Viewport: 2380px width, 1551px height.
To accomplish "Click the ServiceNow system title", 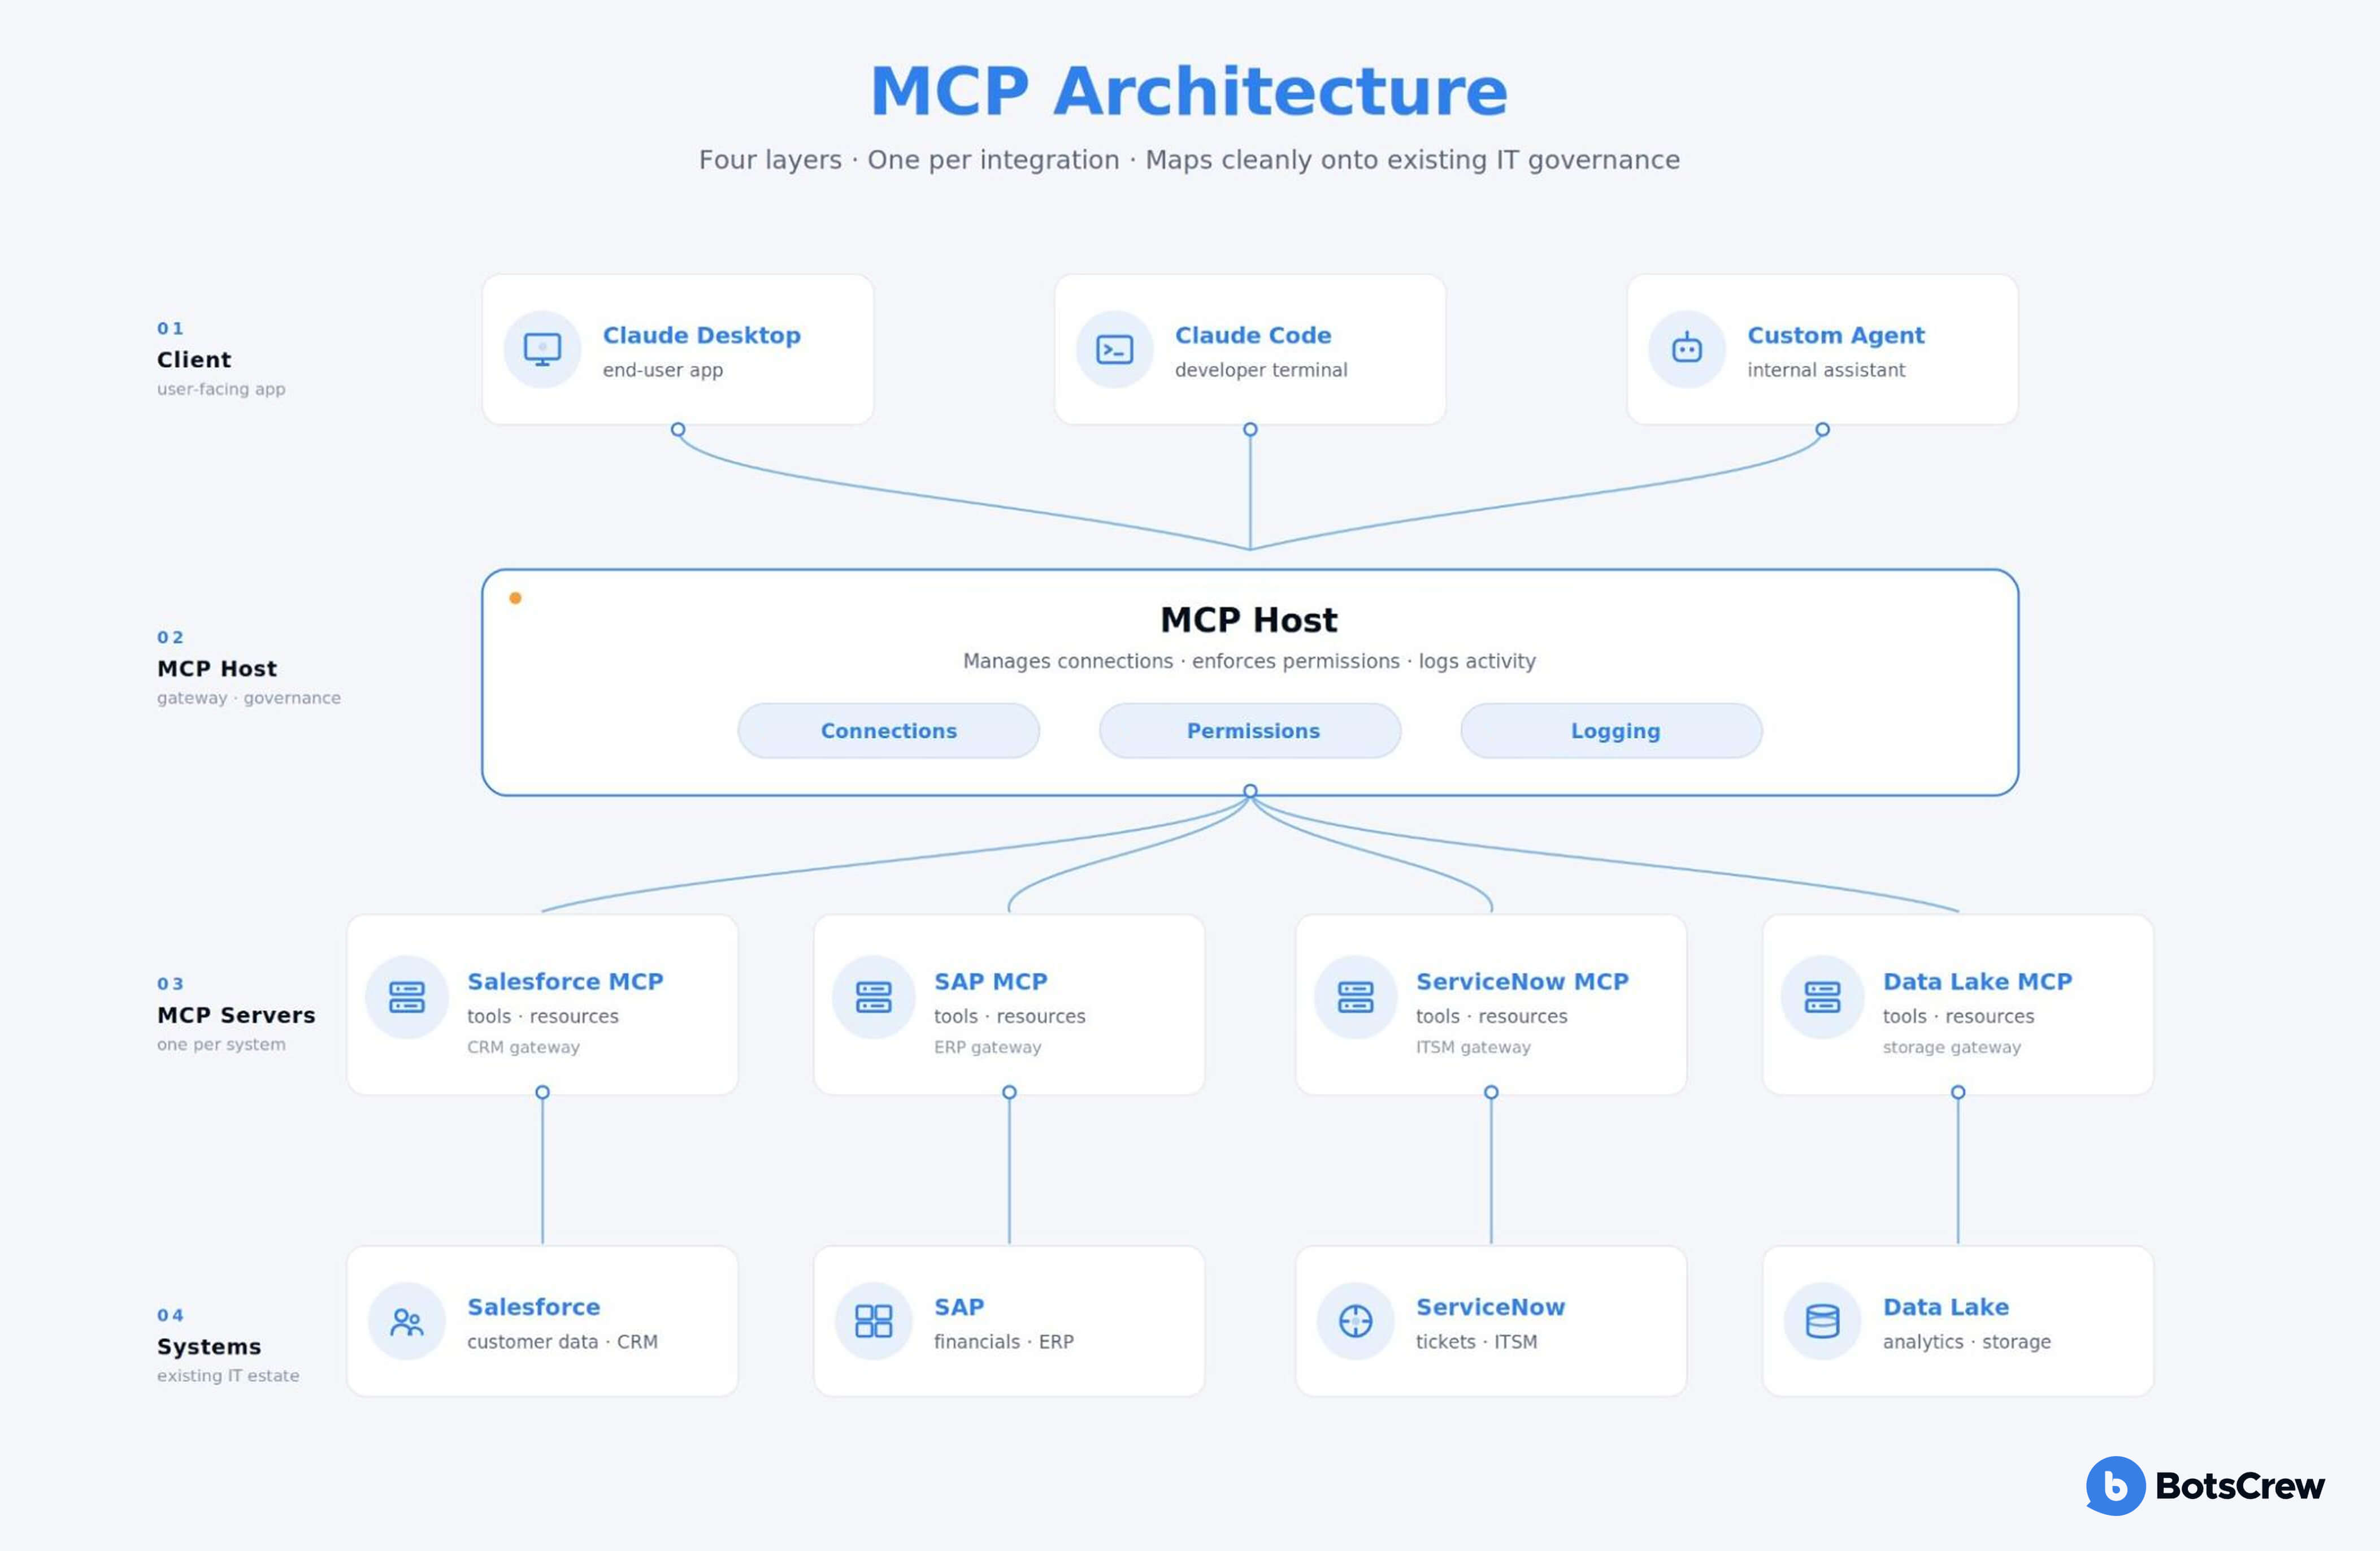I will (1490, 1307).
